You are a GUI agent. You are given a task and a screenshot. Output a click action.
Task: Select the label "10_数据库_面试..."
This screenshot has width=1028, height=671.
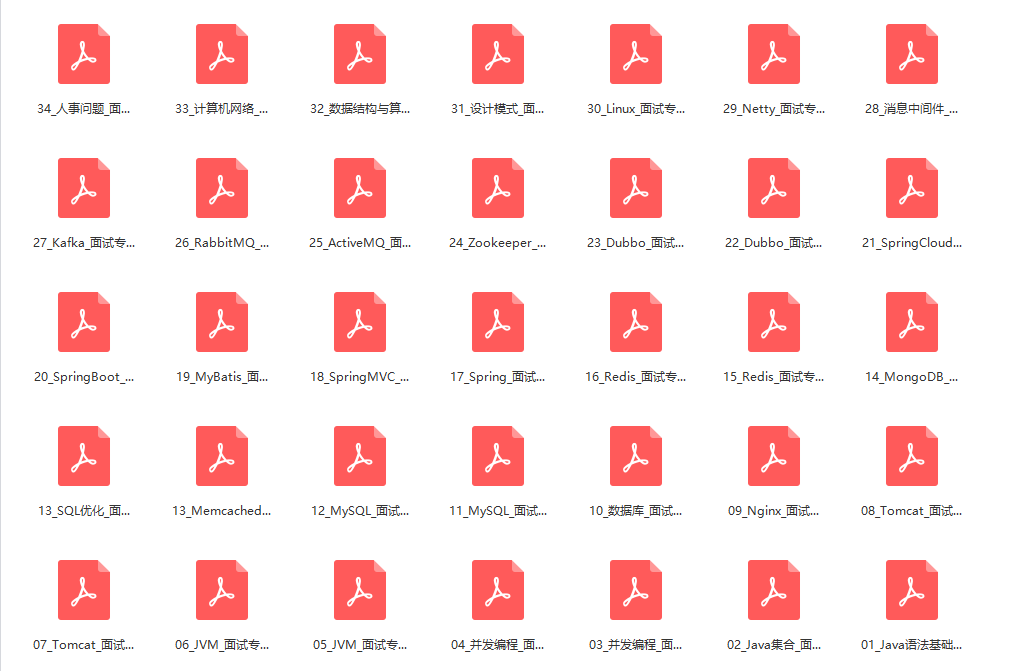tap(635, 511)
